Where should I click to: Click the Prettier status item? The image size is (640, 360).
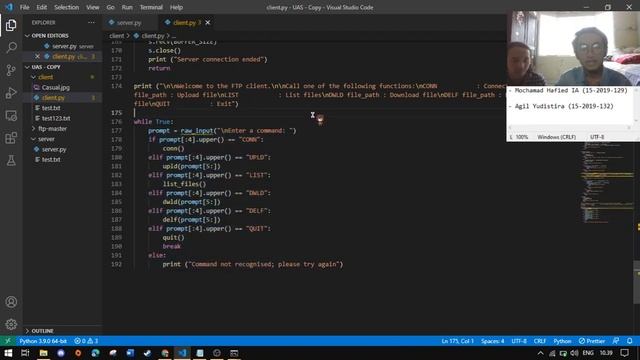pos(592,341)
